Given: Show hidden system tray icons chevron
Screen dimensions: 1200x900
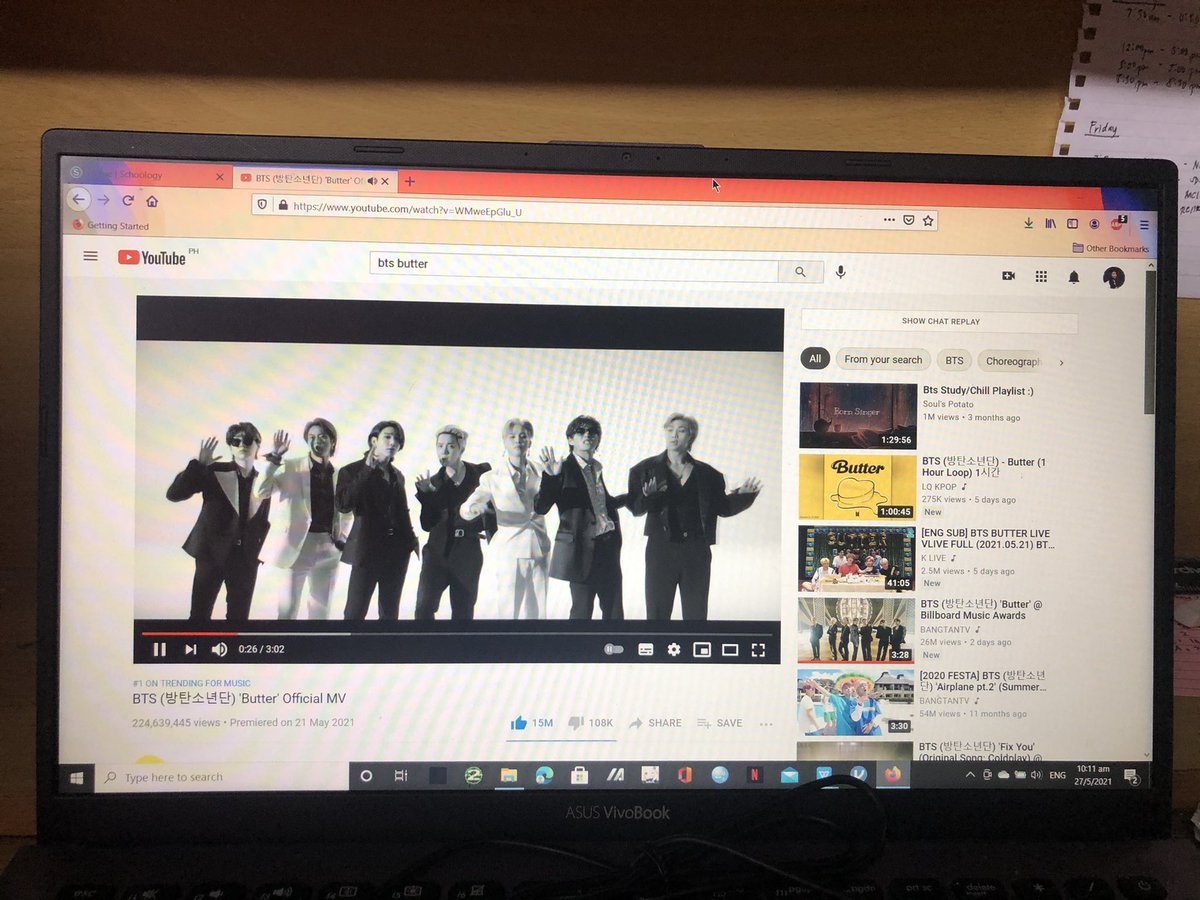Looking at the screenshot, I should 970,775.
